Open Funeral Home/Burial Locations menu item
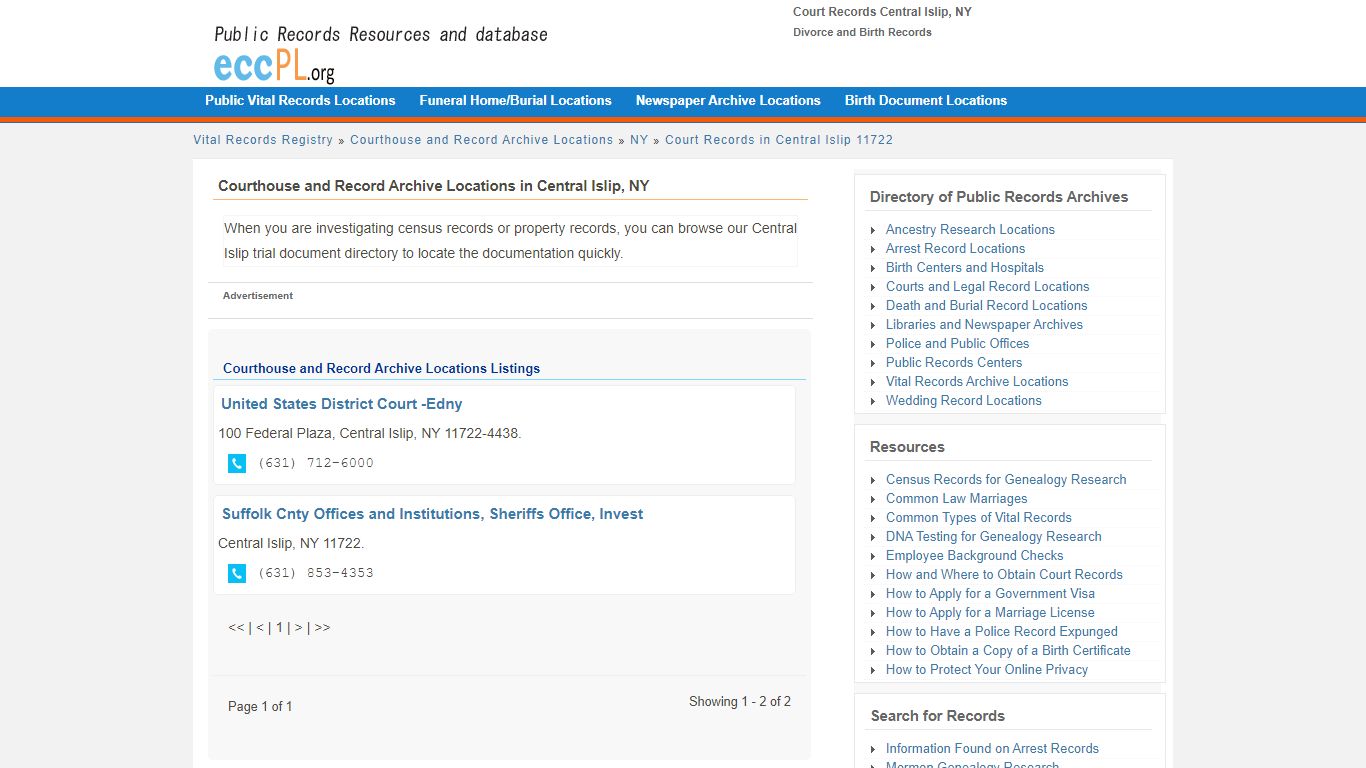The width and height of the screenshot is (1366, 768). (x=515, y=100)
